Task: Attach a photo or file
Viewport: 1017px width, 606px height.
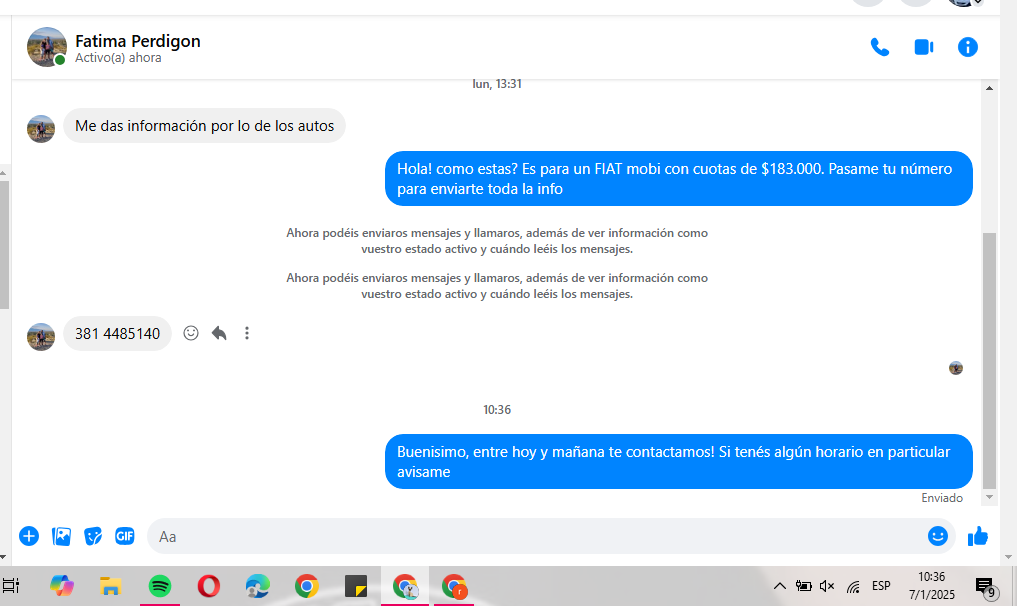Action: point(61,536)
